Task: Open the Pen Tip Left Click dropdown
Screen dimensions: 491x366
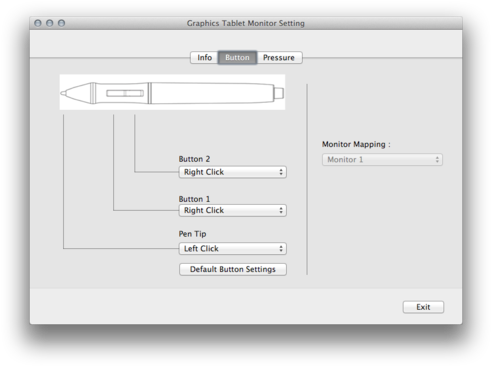Action: pyautogui.click(x=233, y=249)
